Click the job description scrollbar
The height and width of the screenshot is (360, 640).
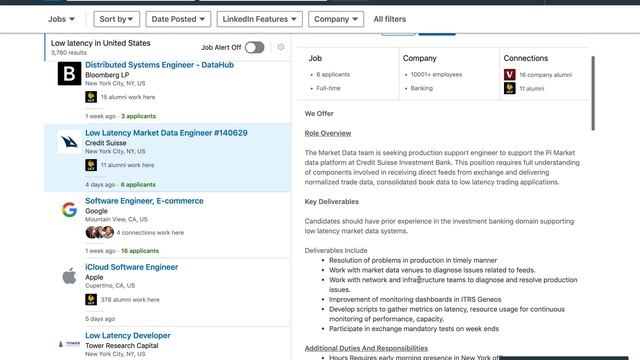tap(593, 93)
